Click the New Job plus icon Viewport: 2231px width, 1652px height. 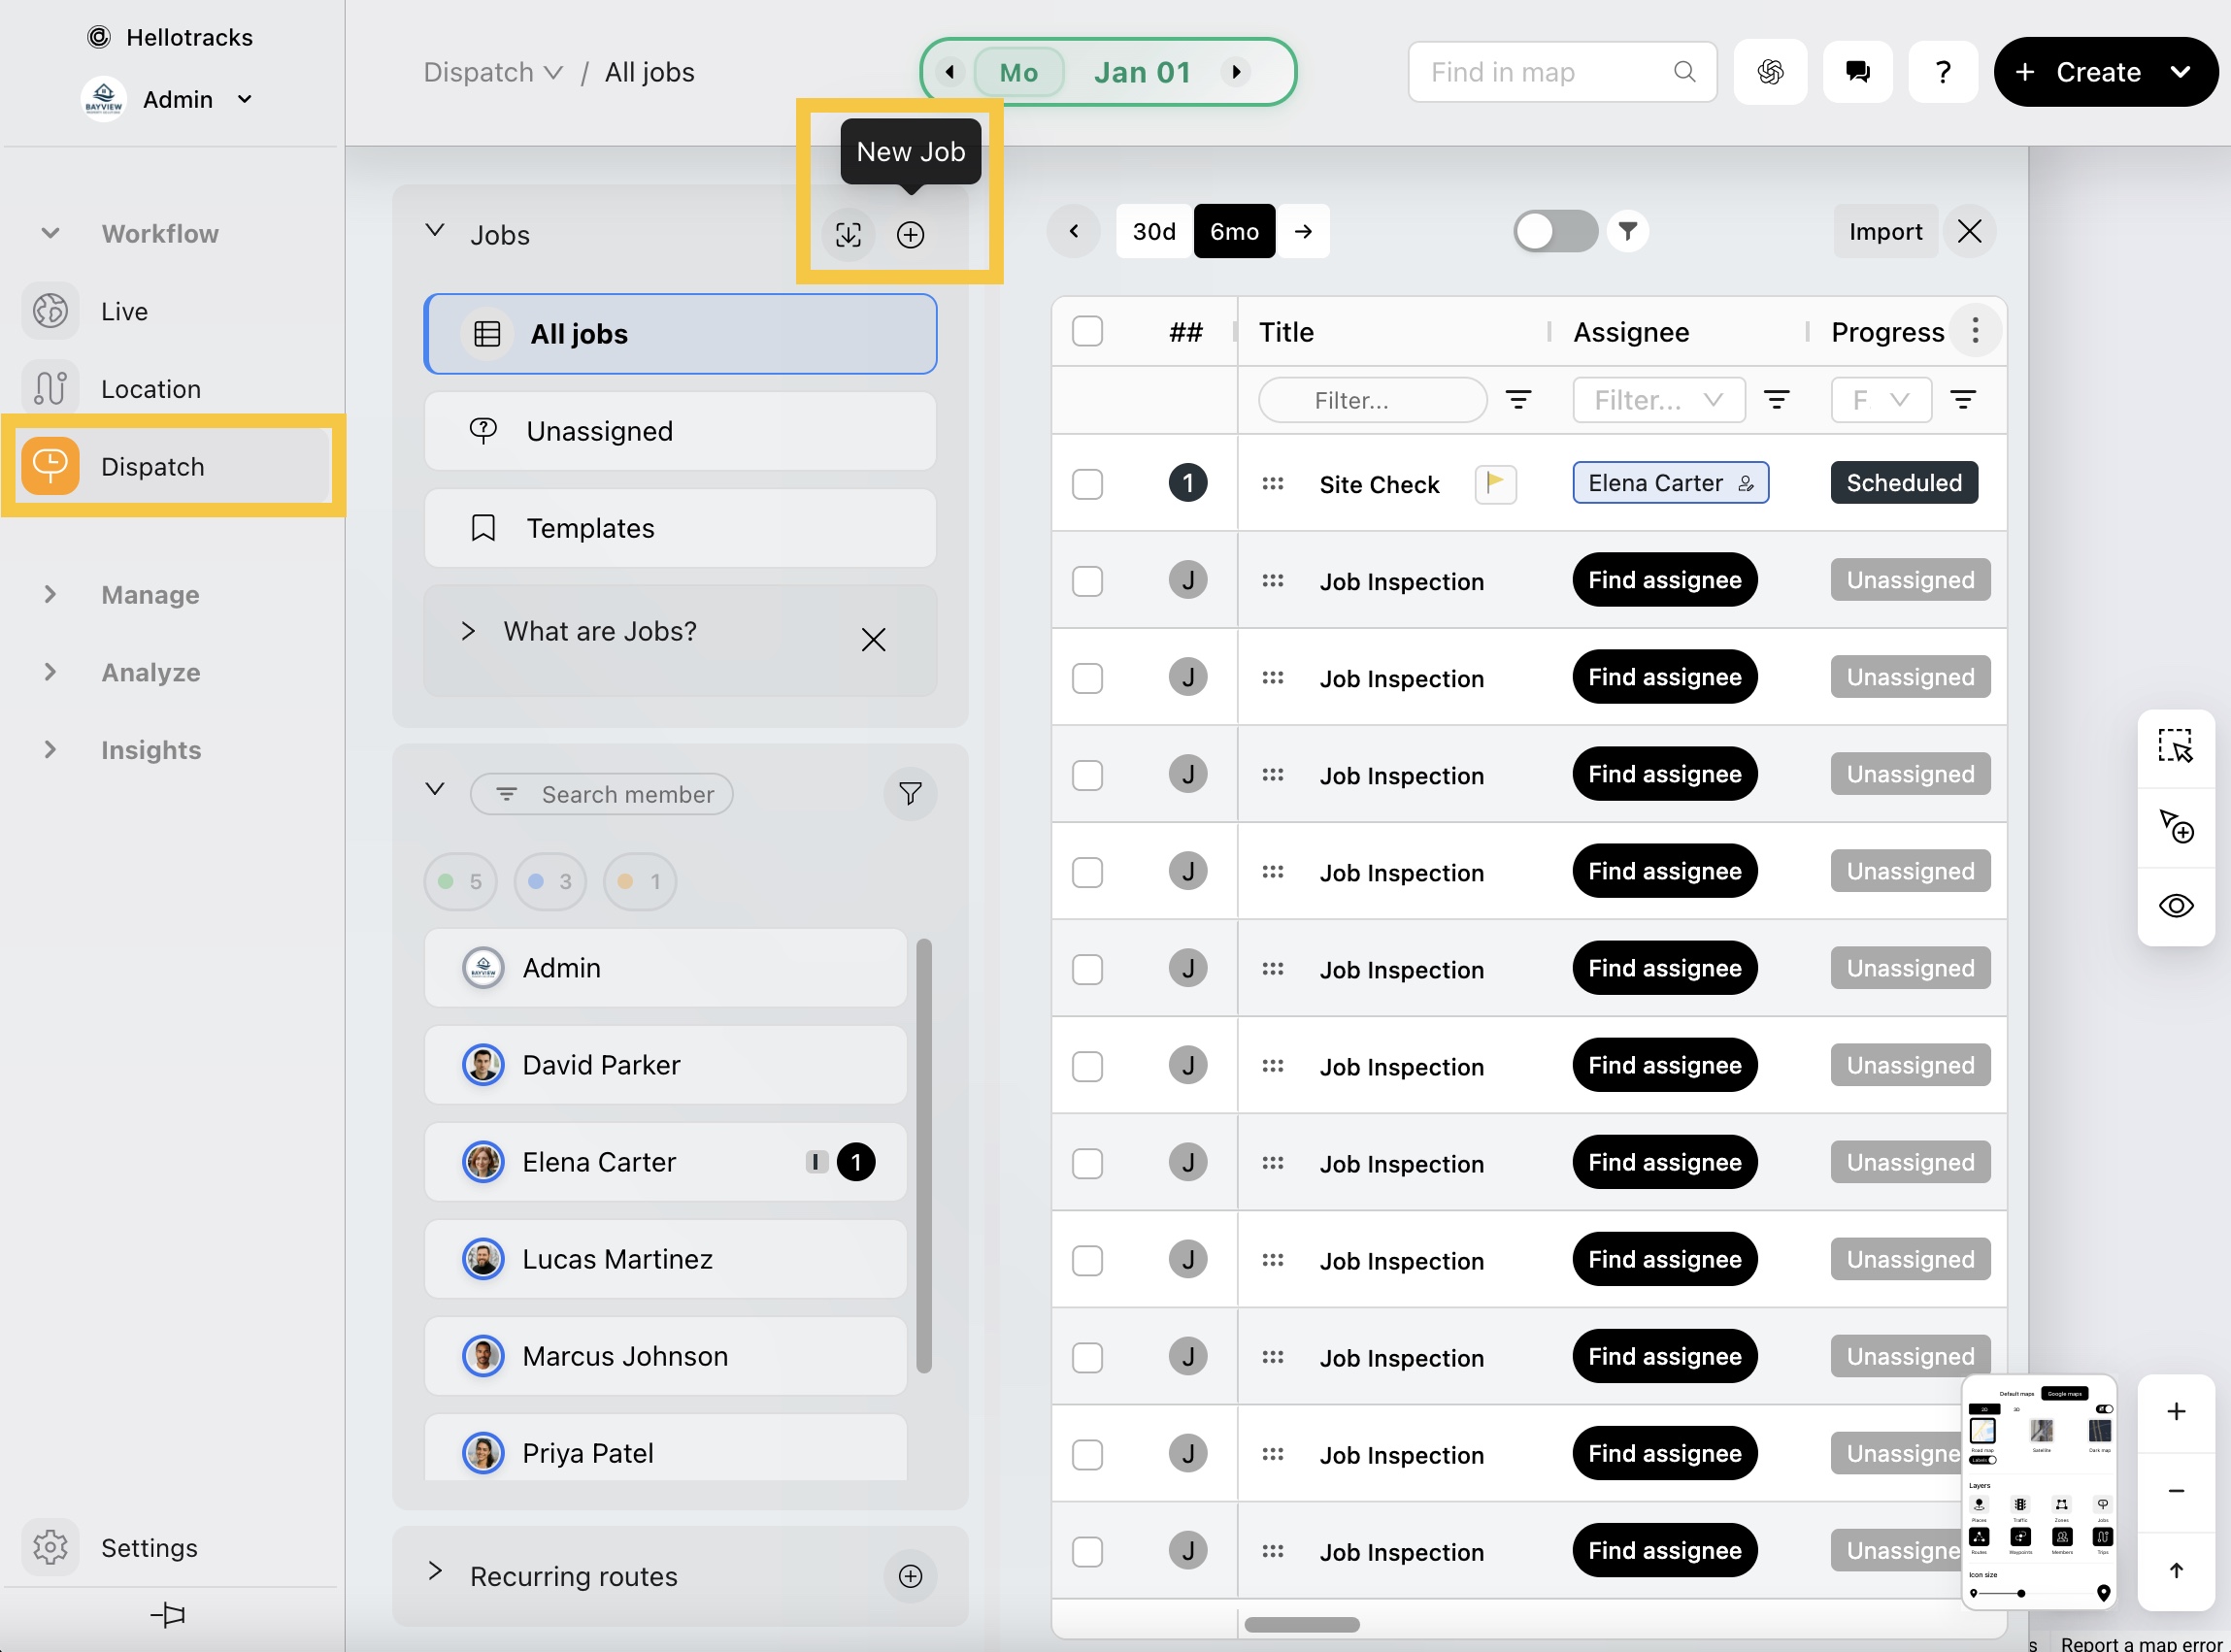point(910,235)
